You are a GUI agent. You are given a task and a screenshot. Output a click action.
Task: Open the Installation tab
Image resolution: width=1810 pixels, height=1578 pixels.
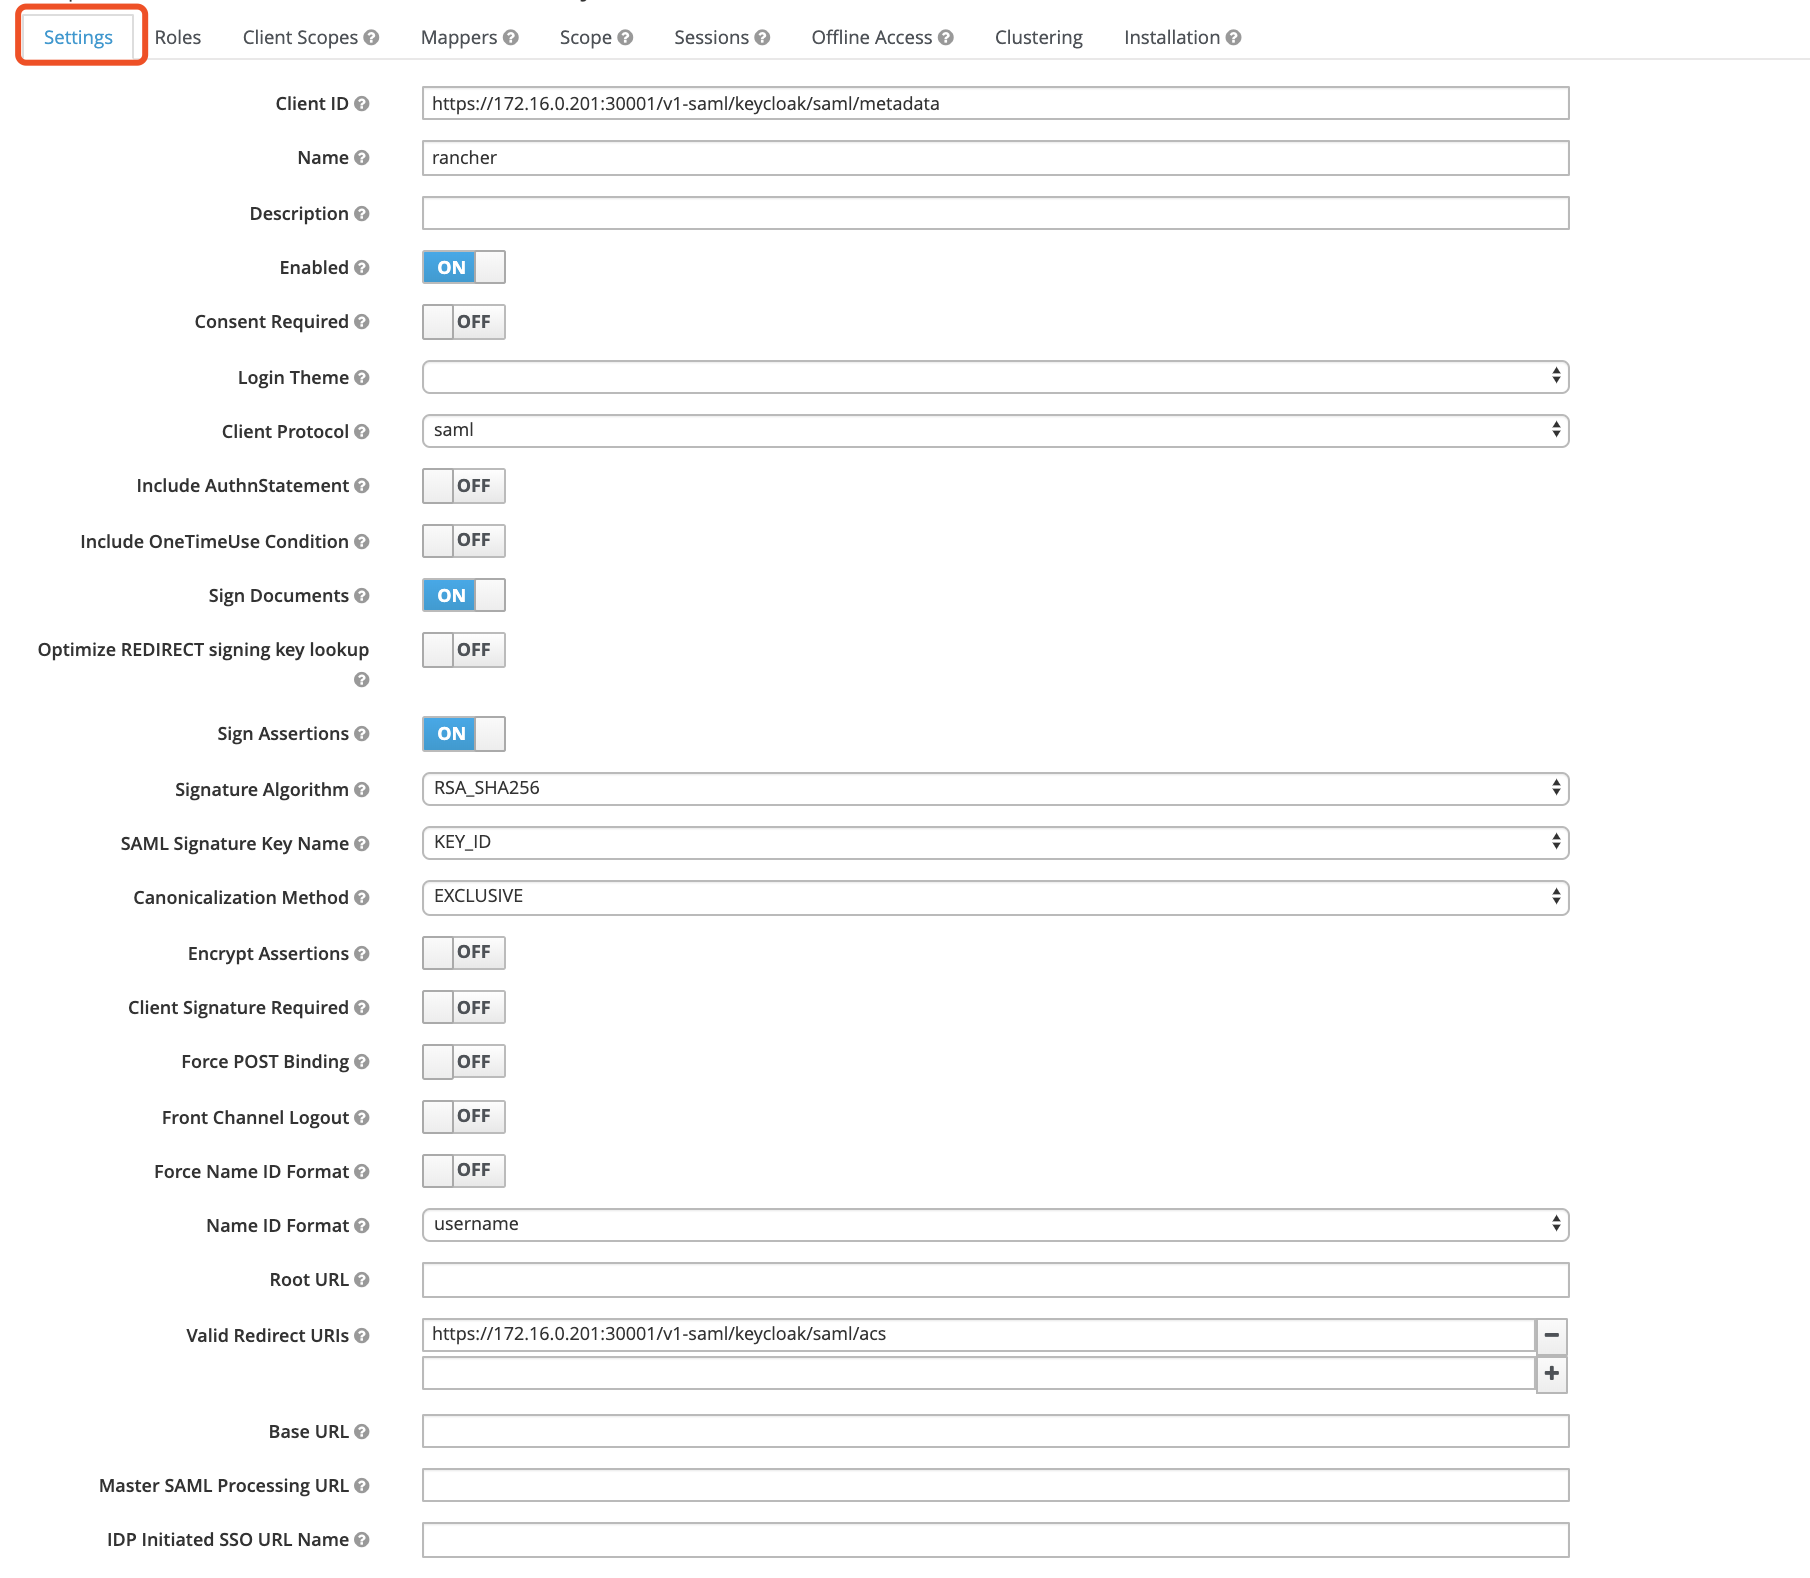click(x=1172, y=38)
